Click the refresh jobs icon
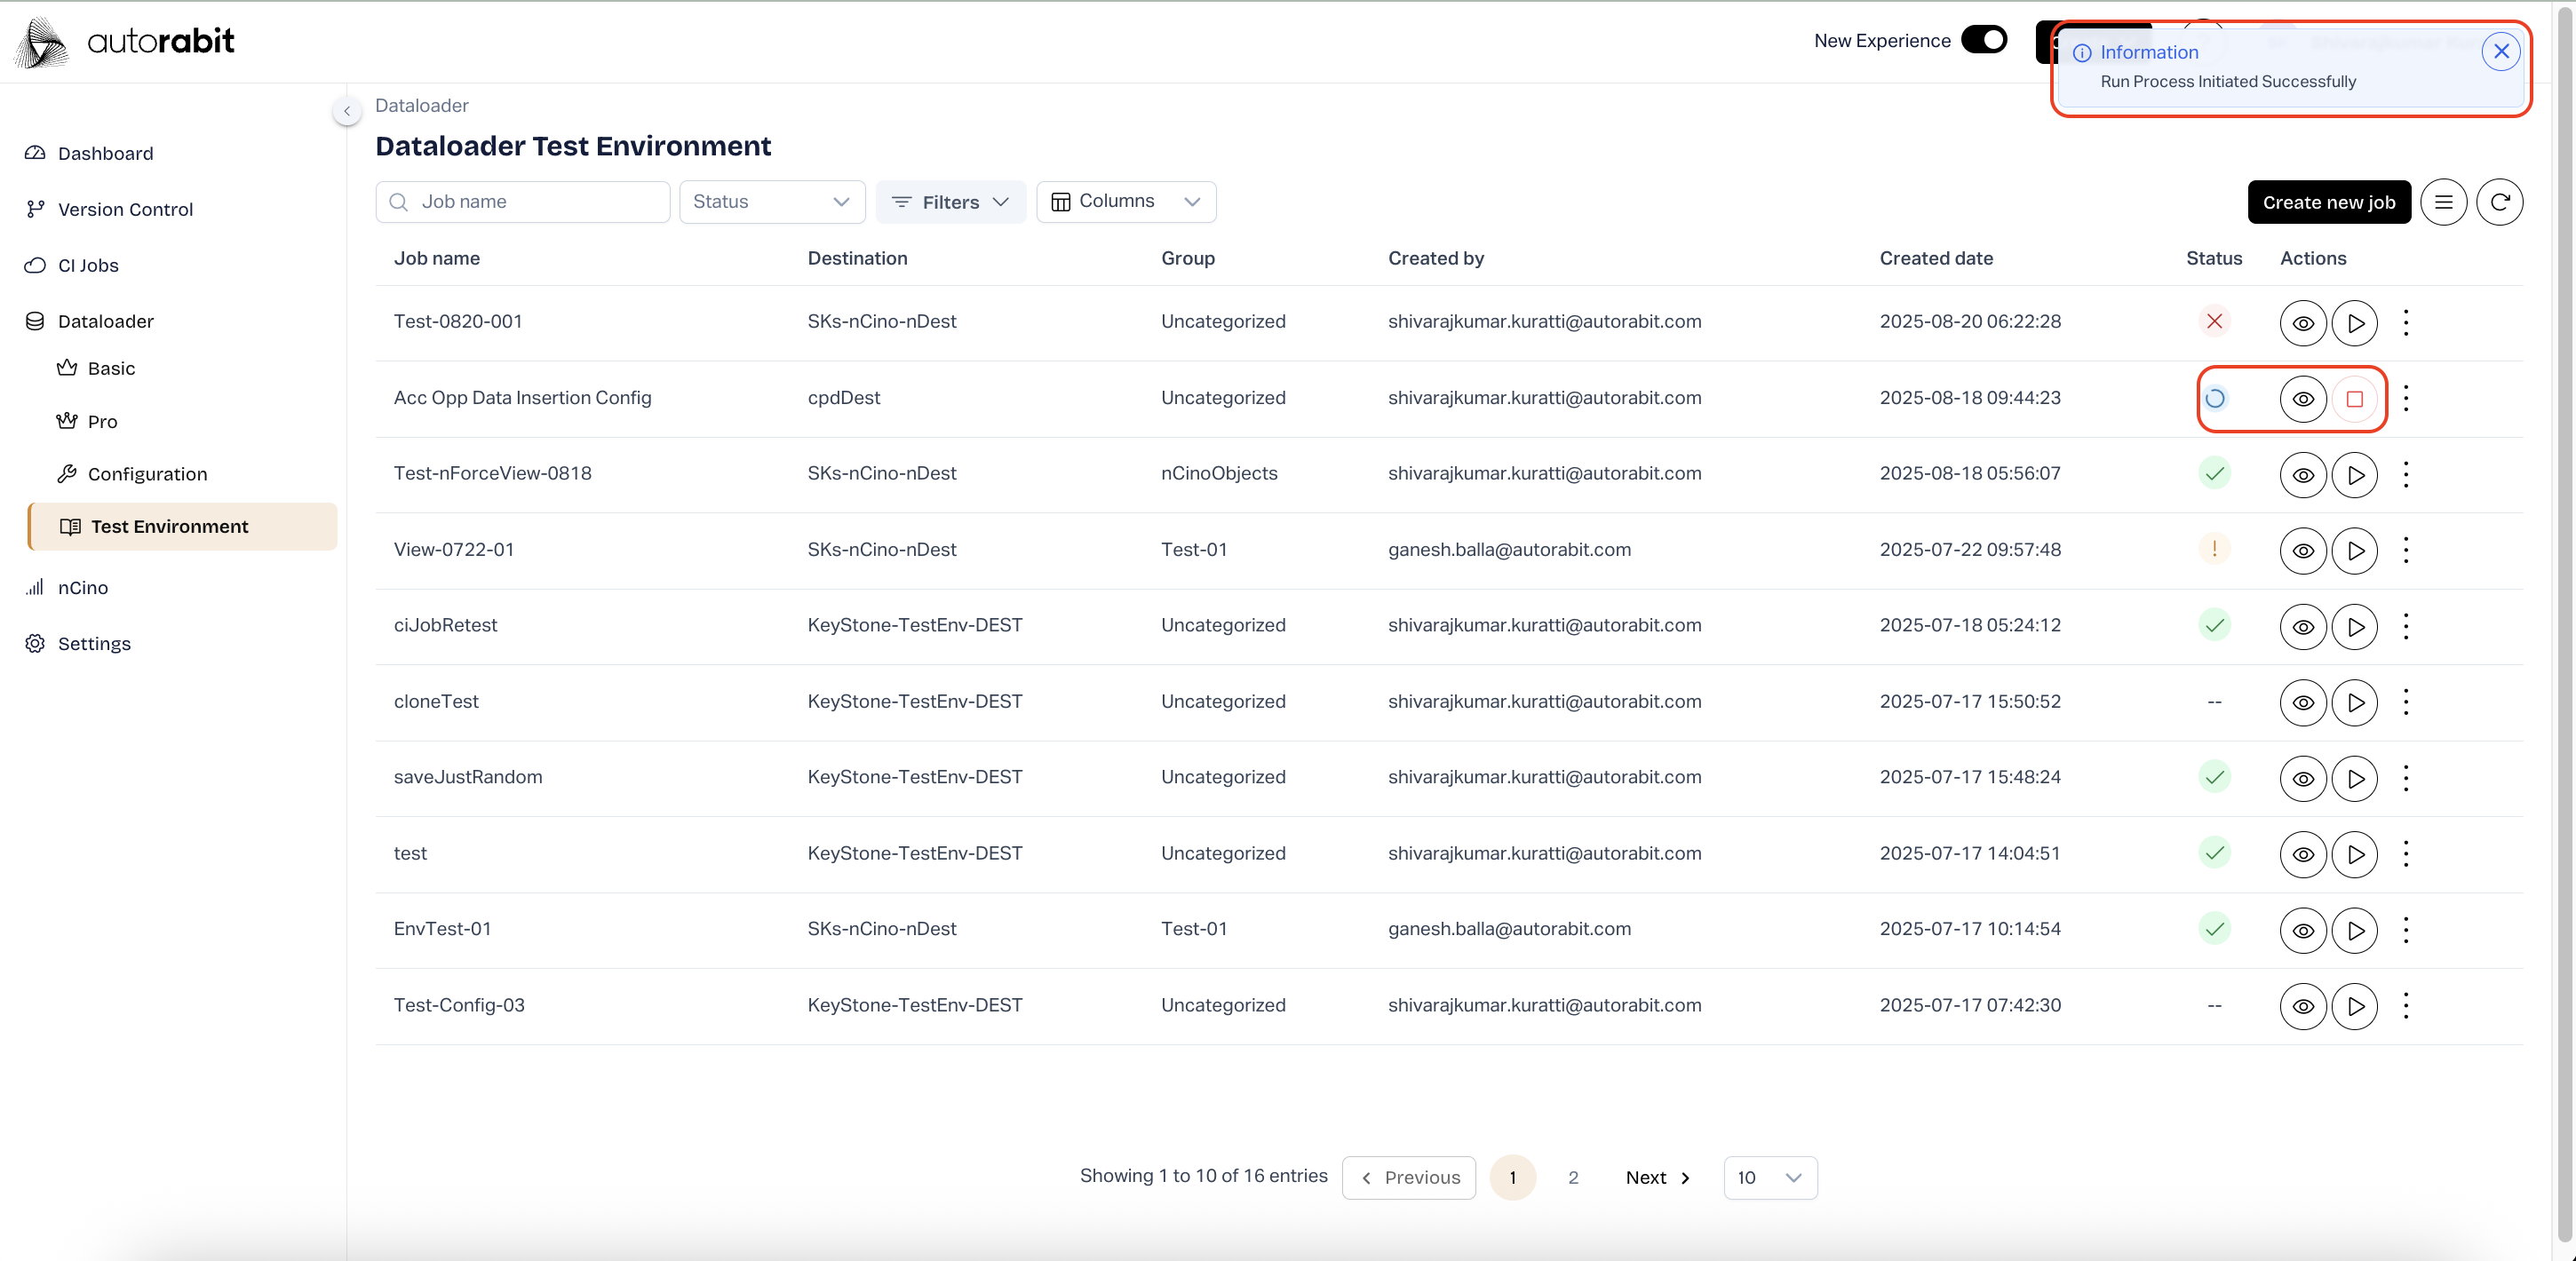 pyautogui.click(x=2499, y=202)
